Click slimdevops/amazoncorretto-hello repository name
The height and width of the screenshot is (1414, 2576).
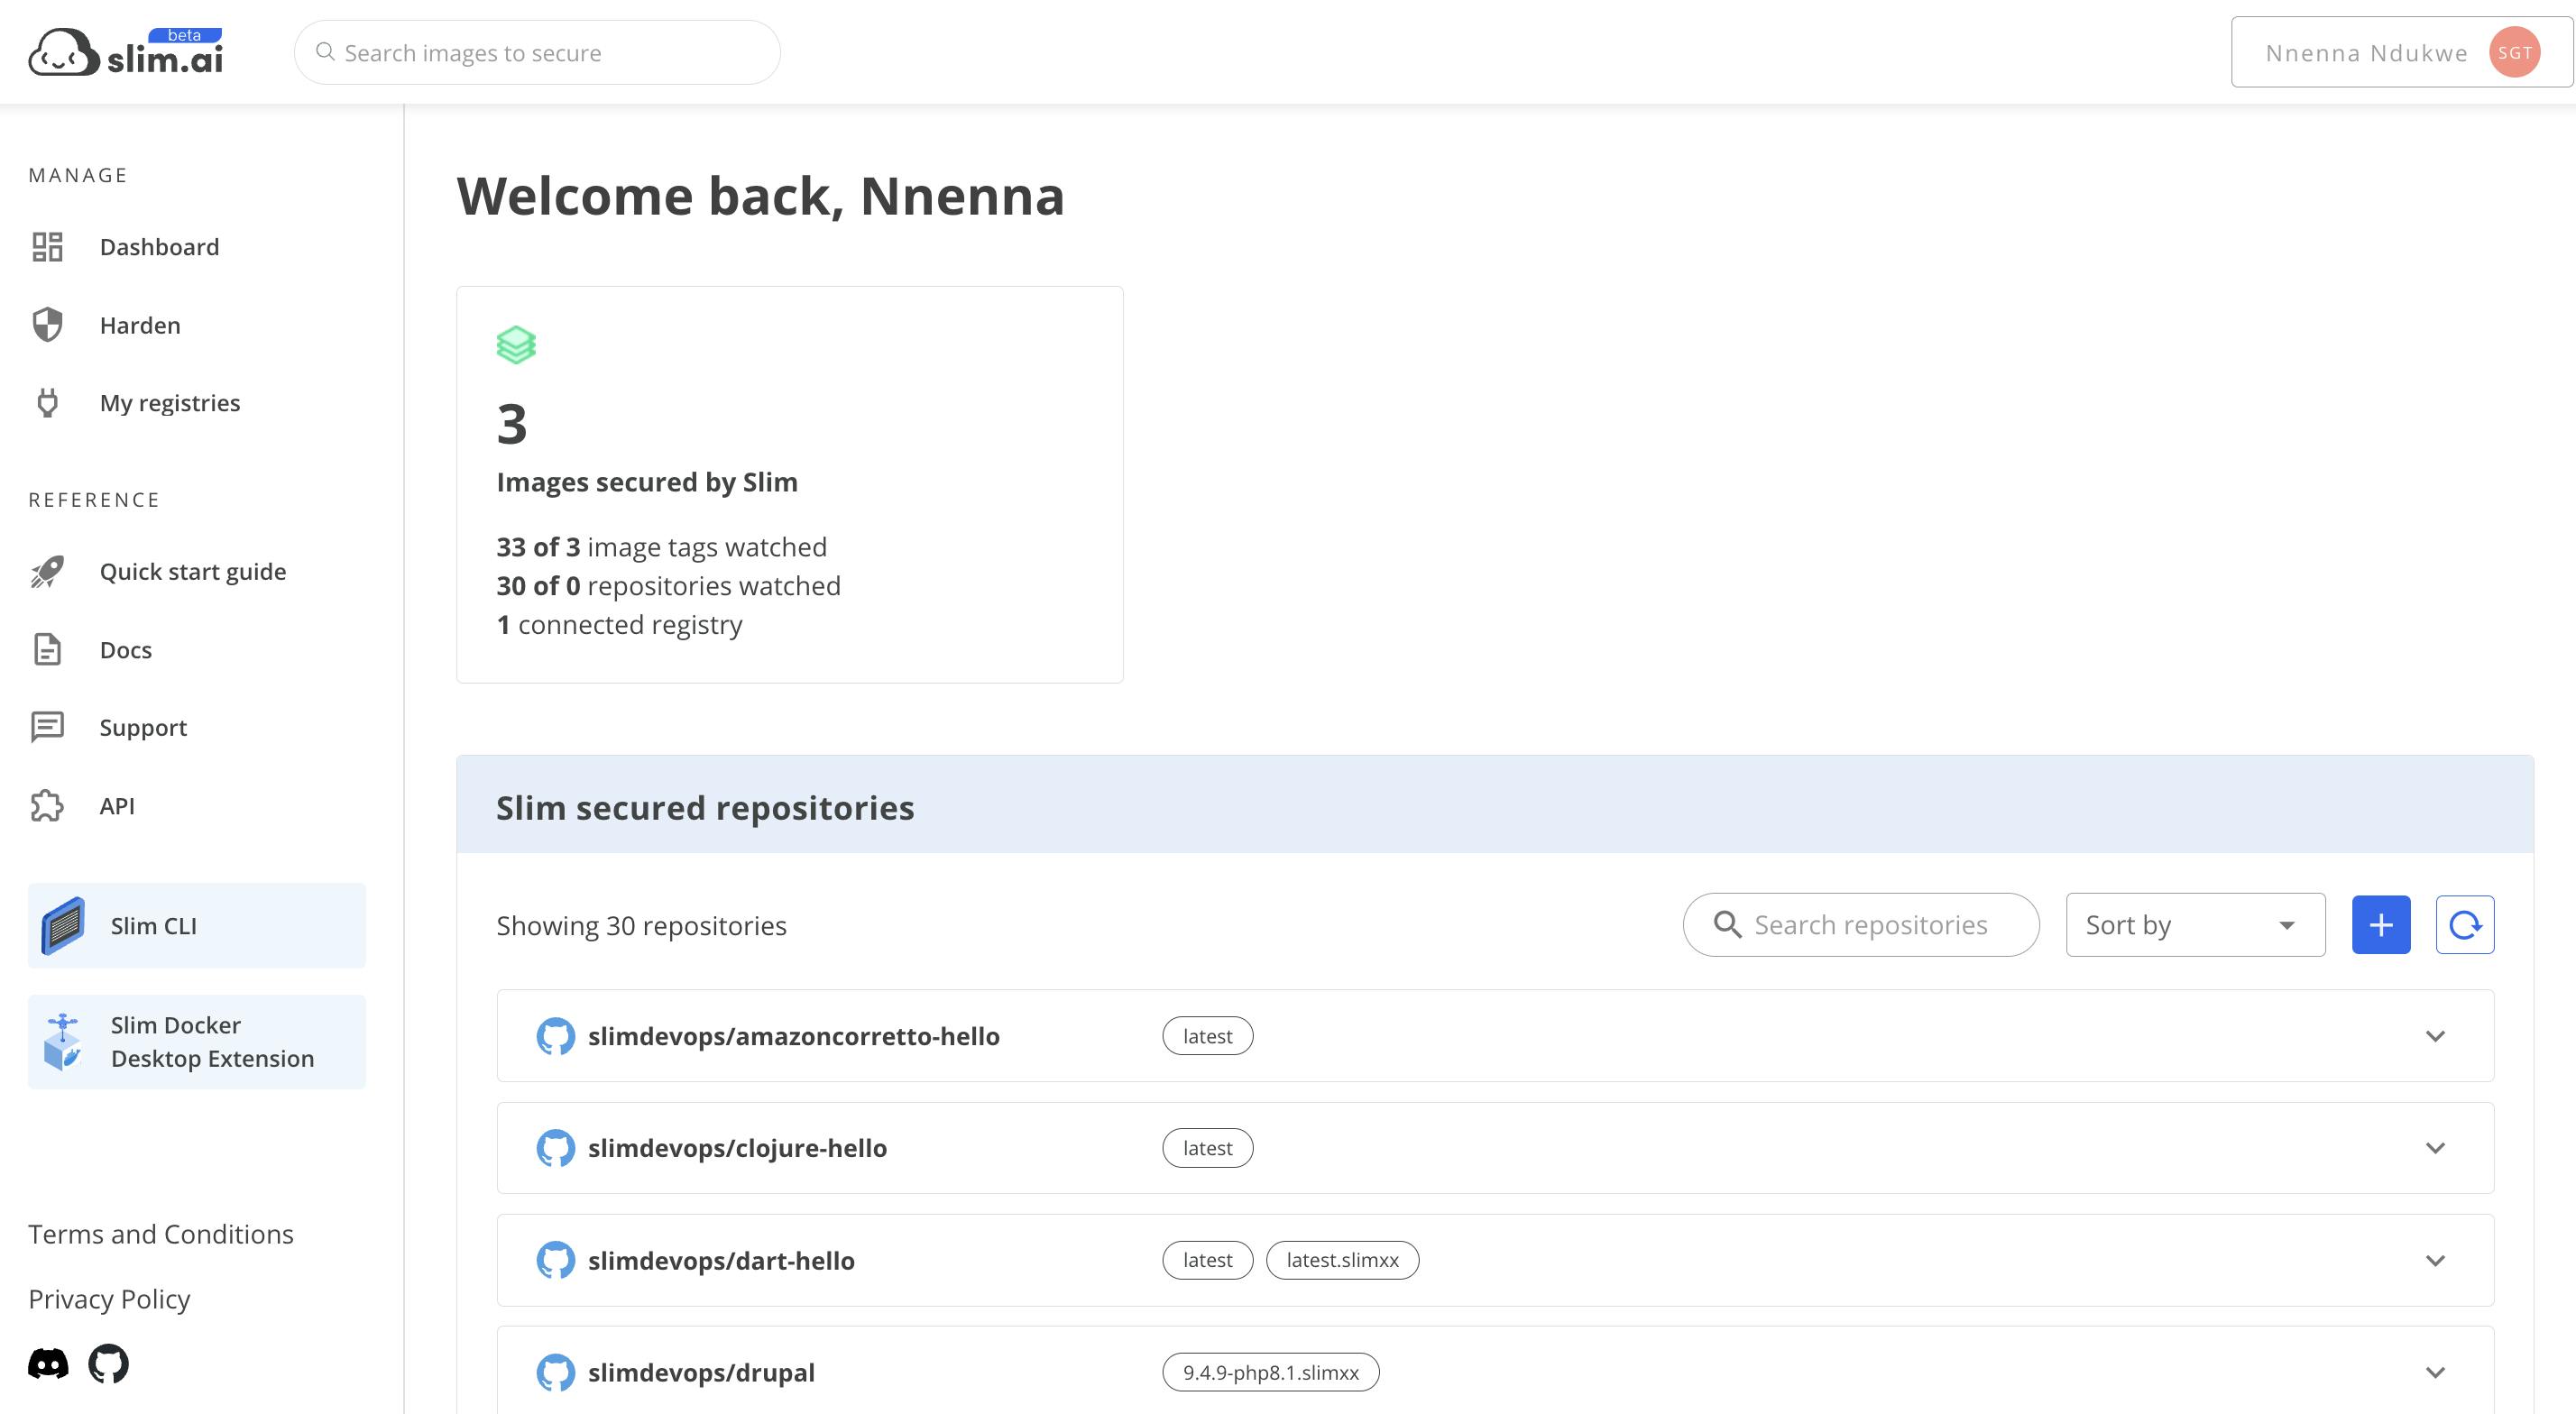(x=794, y=1036)
